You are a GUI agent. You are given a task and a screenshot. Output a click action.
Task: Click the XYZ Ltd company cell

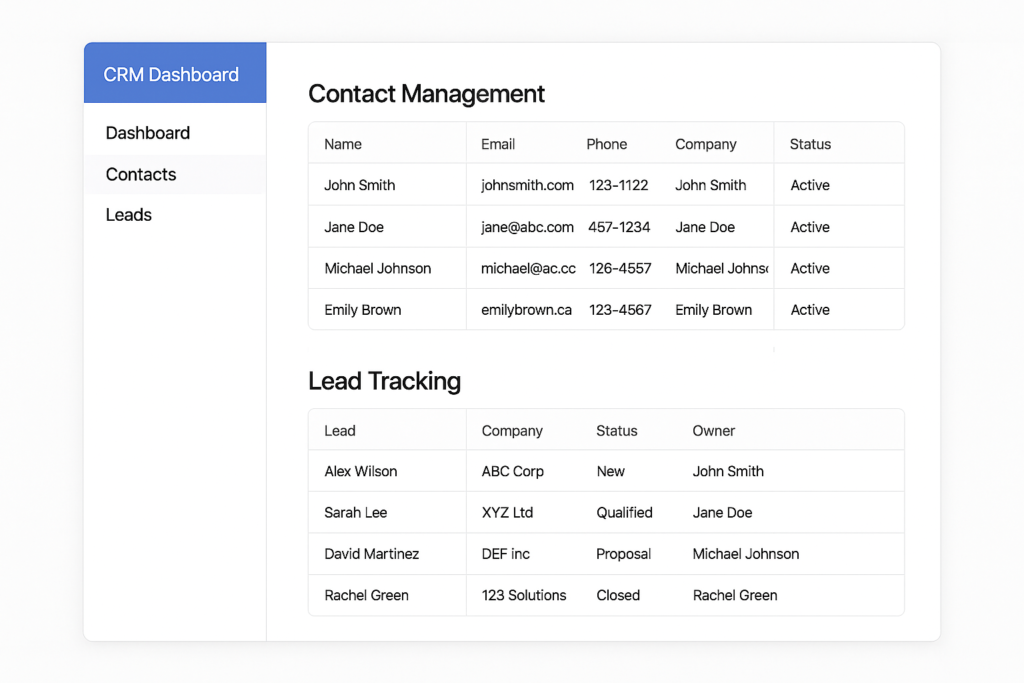click(x=507, y=513)
